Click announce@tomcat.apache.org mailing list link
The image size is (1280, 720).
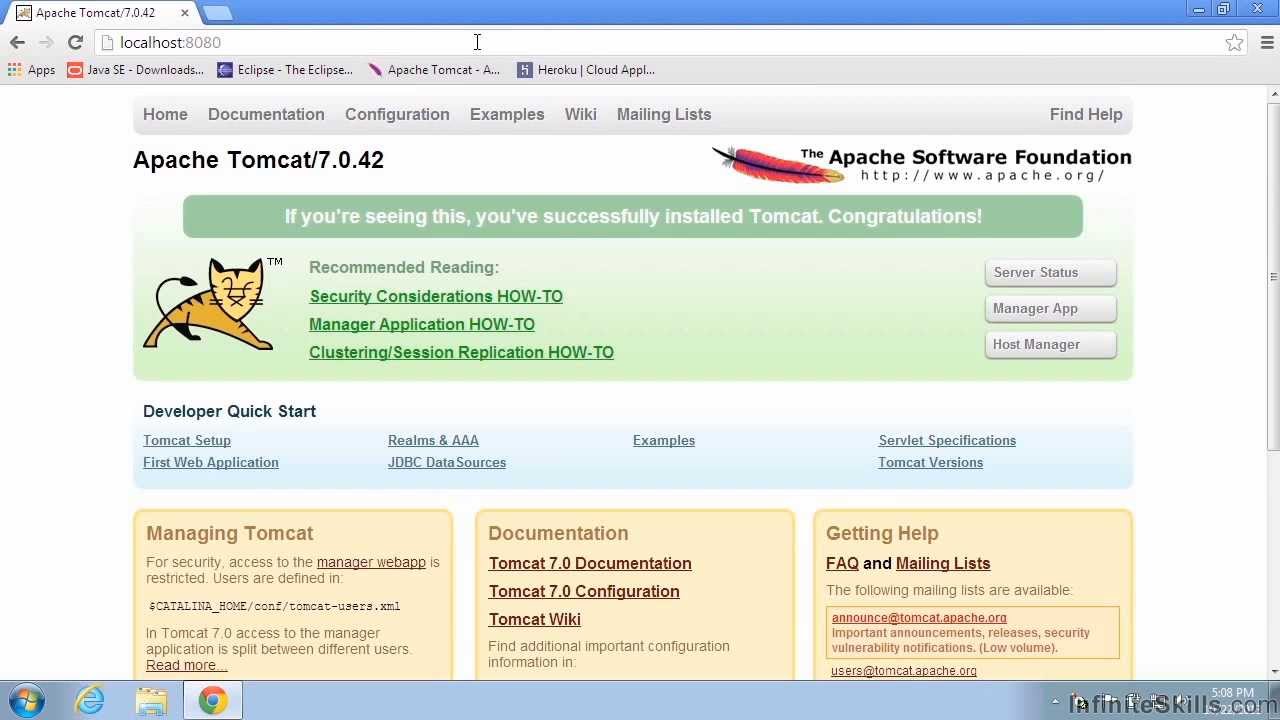[x=919, y=617]
